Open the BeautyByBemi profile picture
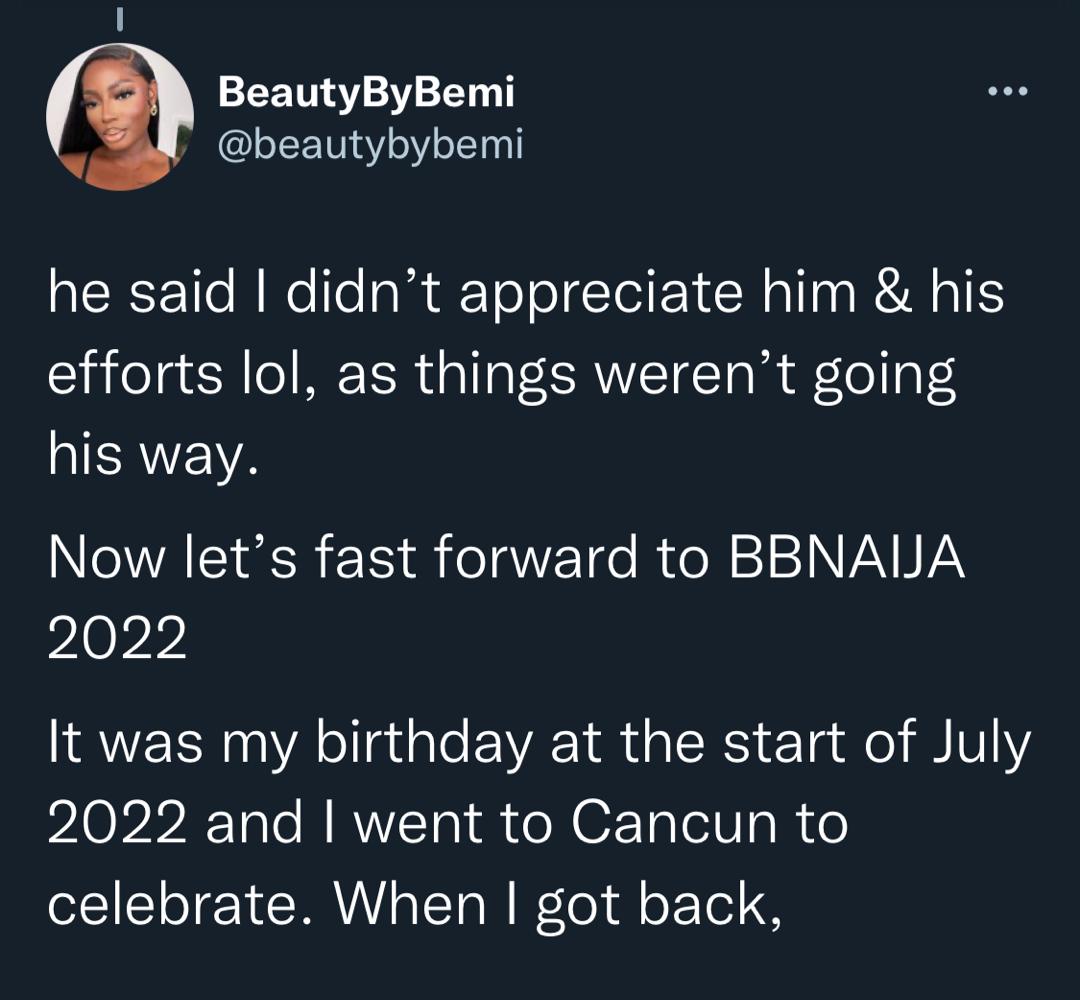The image size is (1080, 1000). pos(120,118)
